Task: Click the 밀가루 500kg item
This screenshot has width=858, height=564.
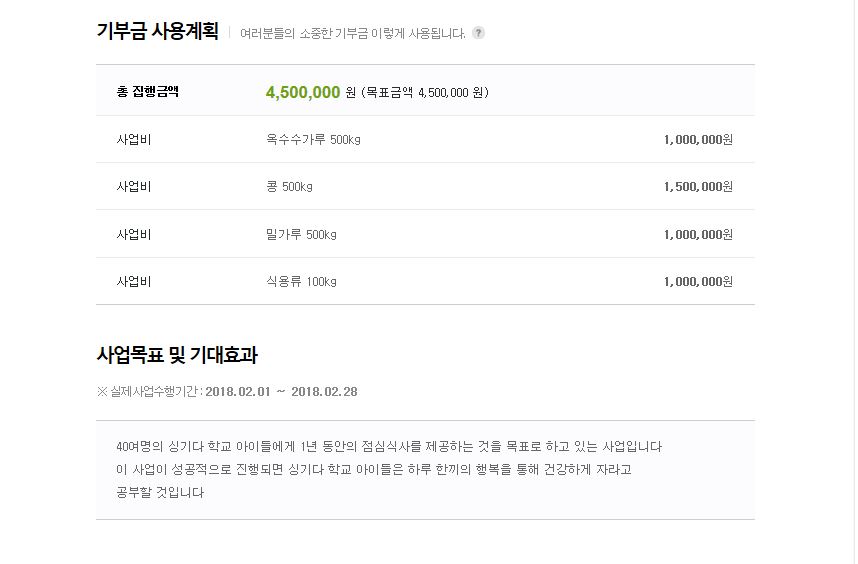Action: (x=301, y=235)
